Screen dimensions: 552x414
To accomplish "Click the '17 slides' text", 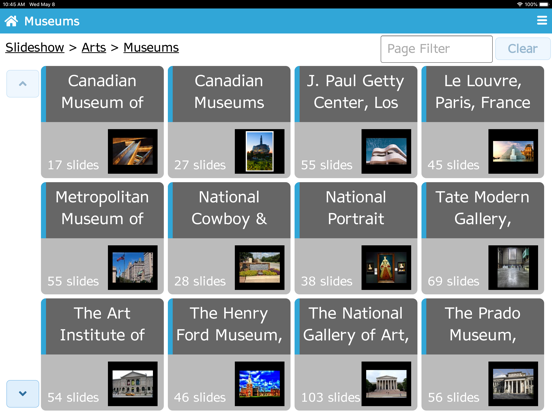I will [73, 165].
